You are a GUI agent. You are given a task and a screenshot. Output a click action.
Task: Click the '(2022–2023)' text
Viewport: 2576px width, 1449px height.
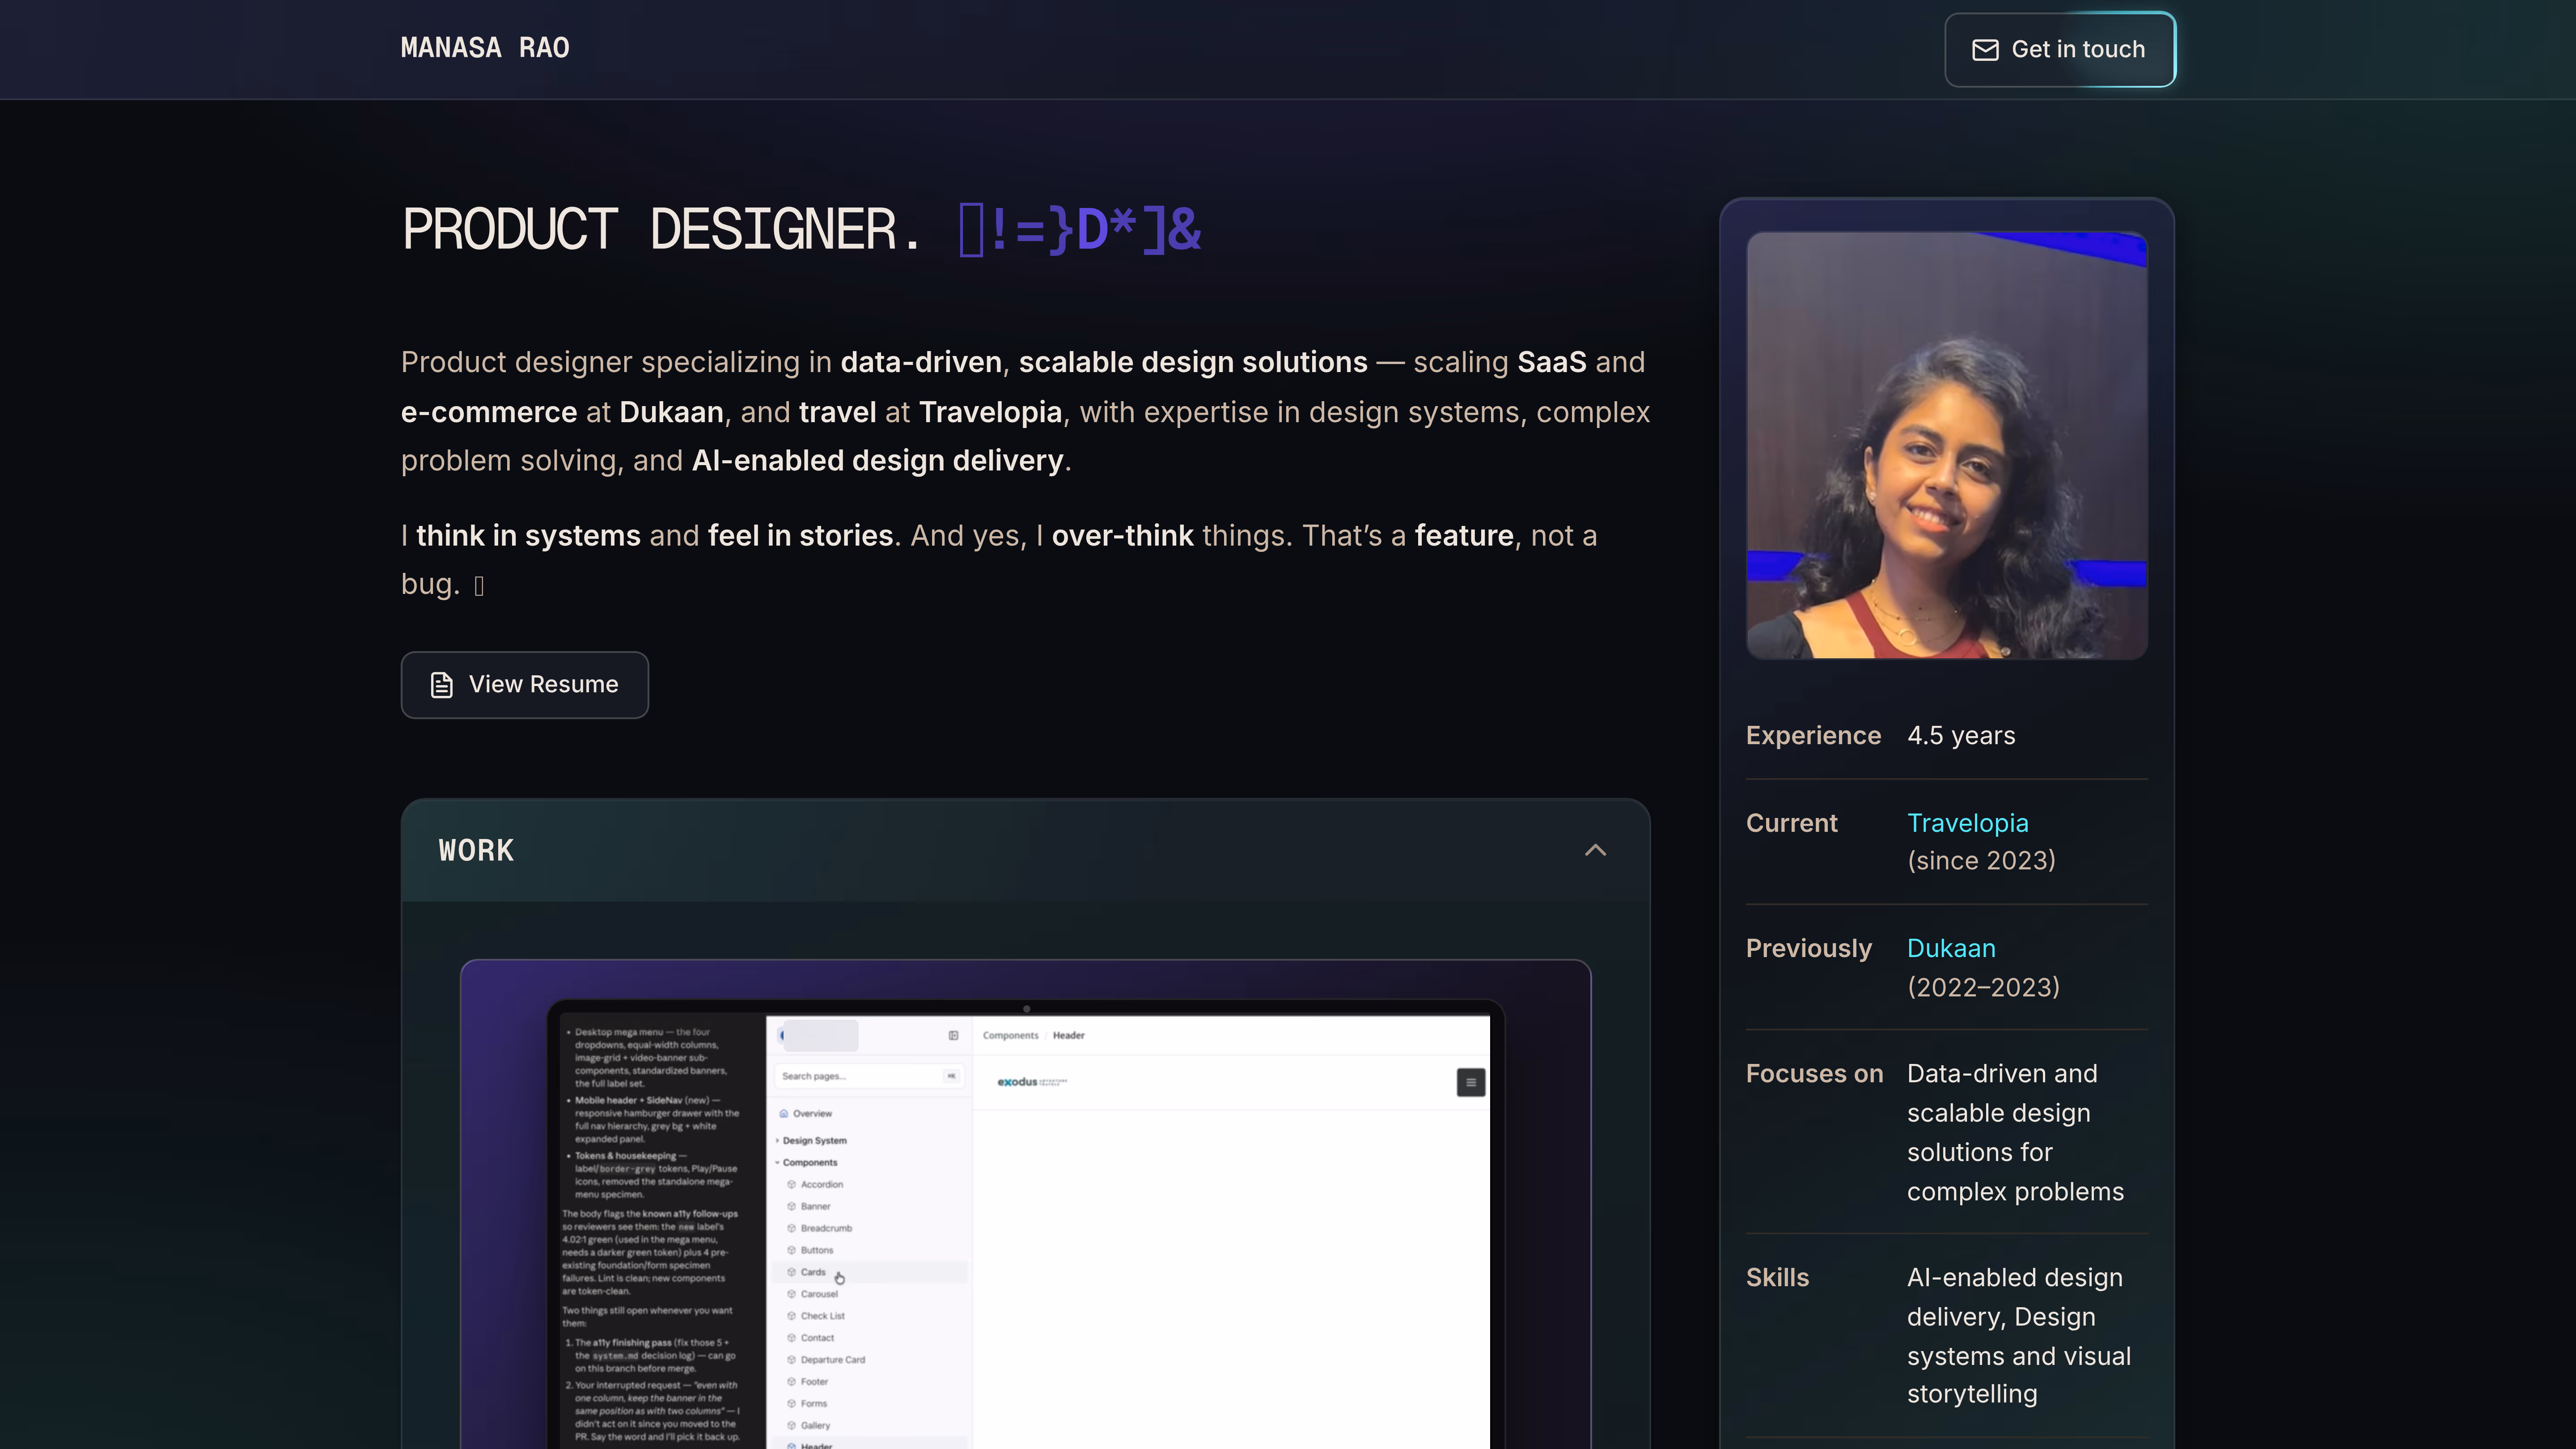click(1983, 987)
